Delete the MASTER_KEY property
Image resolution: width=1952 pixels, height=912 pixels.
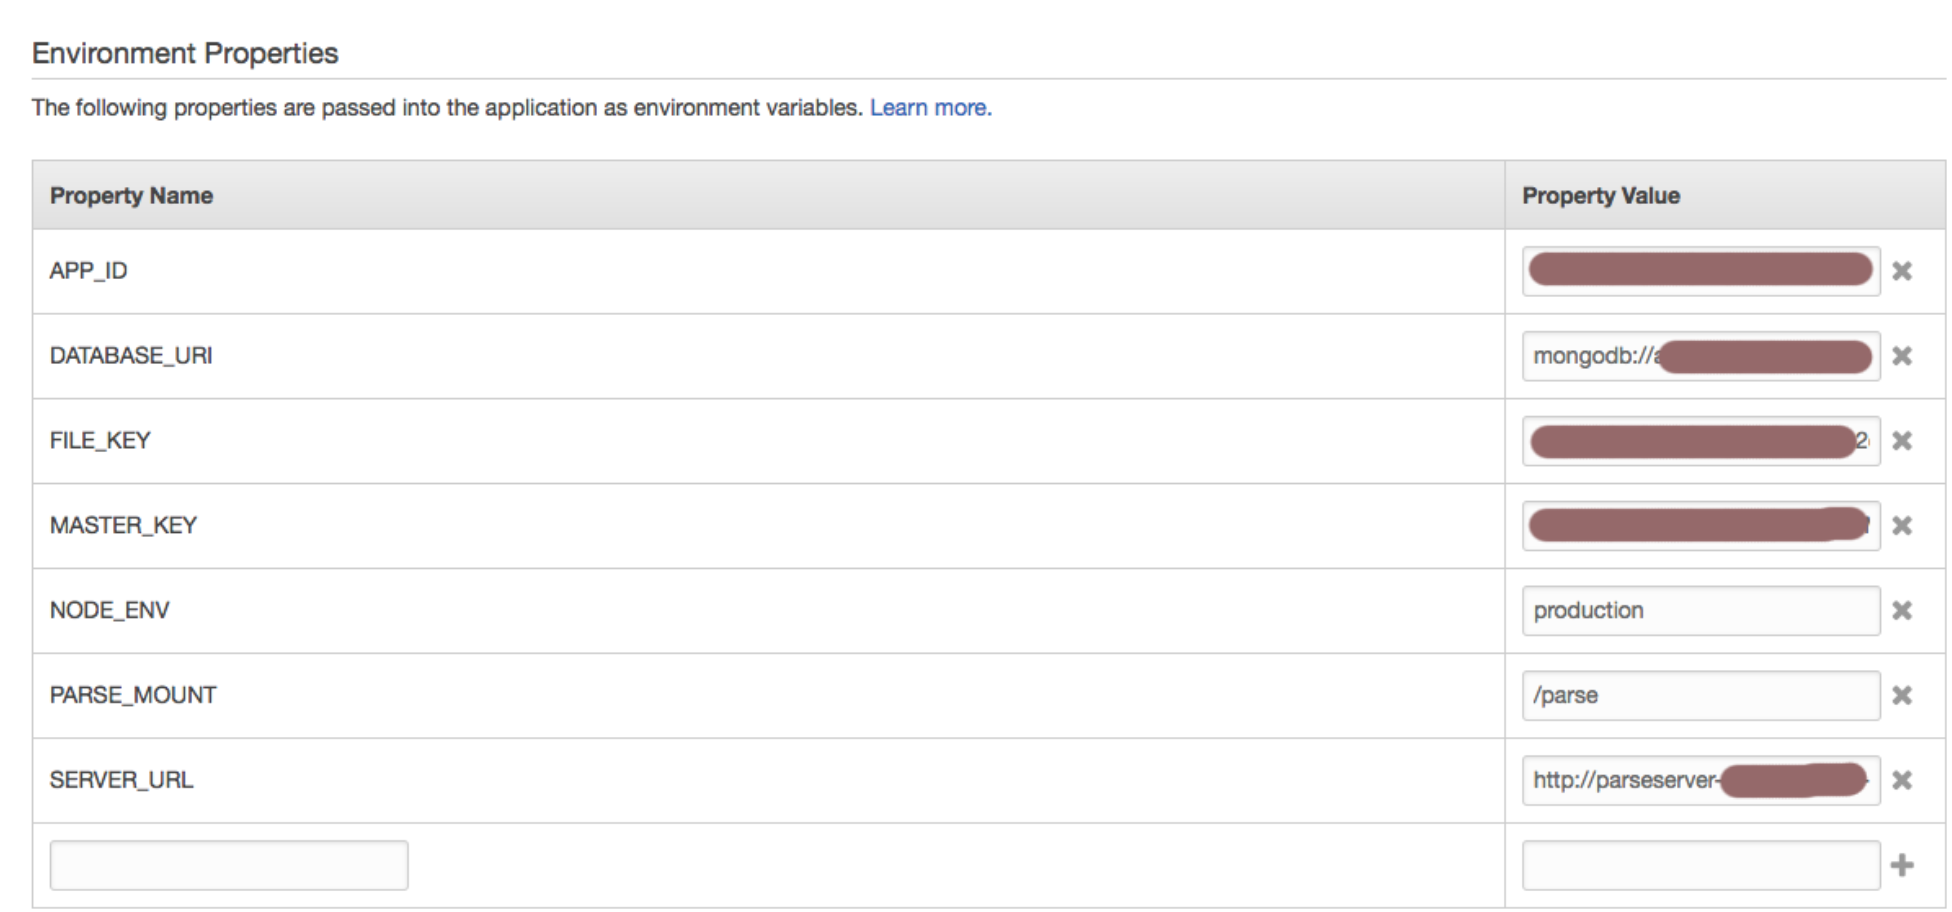[1901, 526]
